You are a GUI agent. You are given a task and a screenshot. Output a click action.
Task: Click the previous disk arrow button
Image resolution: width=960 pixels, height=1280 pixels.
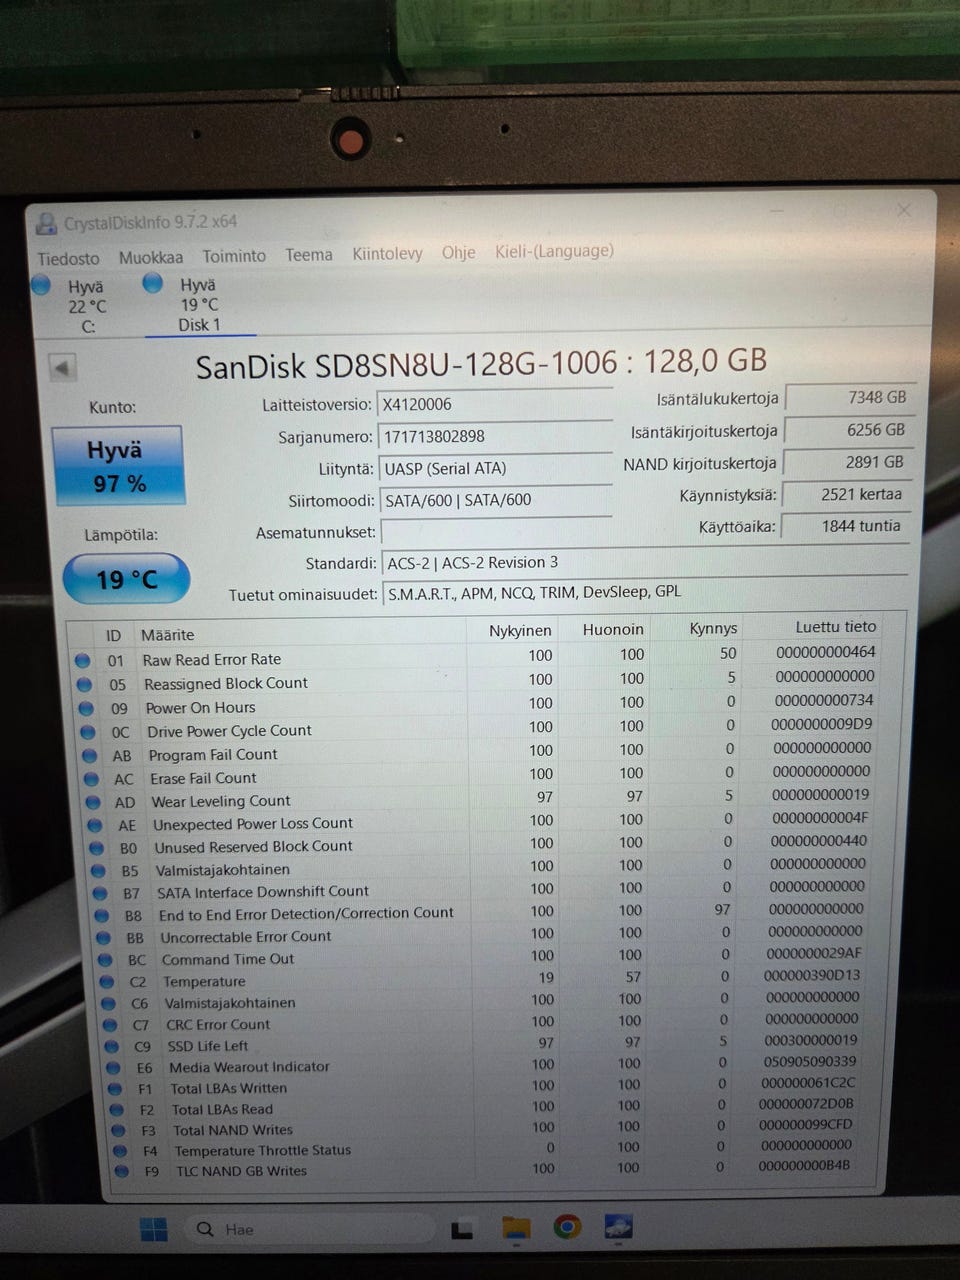pyautogui.click(x=62, y=367)
